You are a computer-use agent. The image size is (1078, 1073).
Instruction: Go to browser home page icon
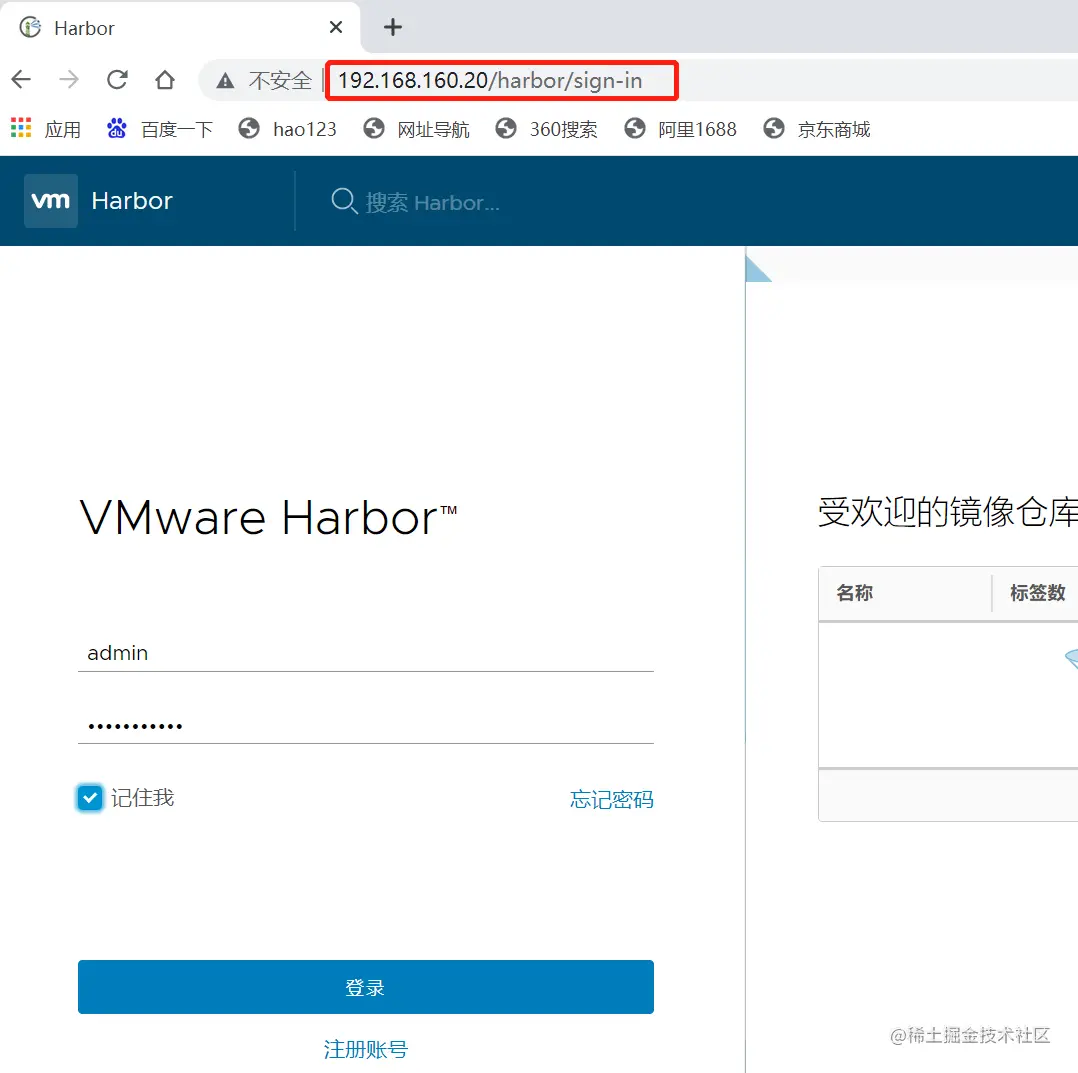point(165,80)
